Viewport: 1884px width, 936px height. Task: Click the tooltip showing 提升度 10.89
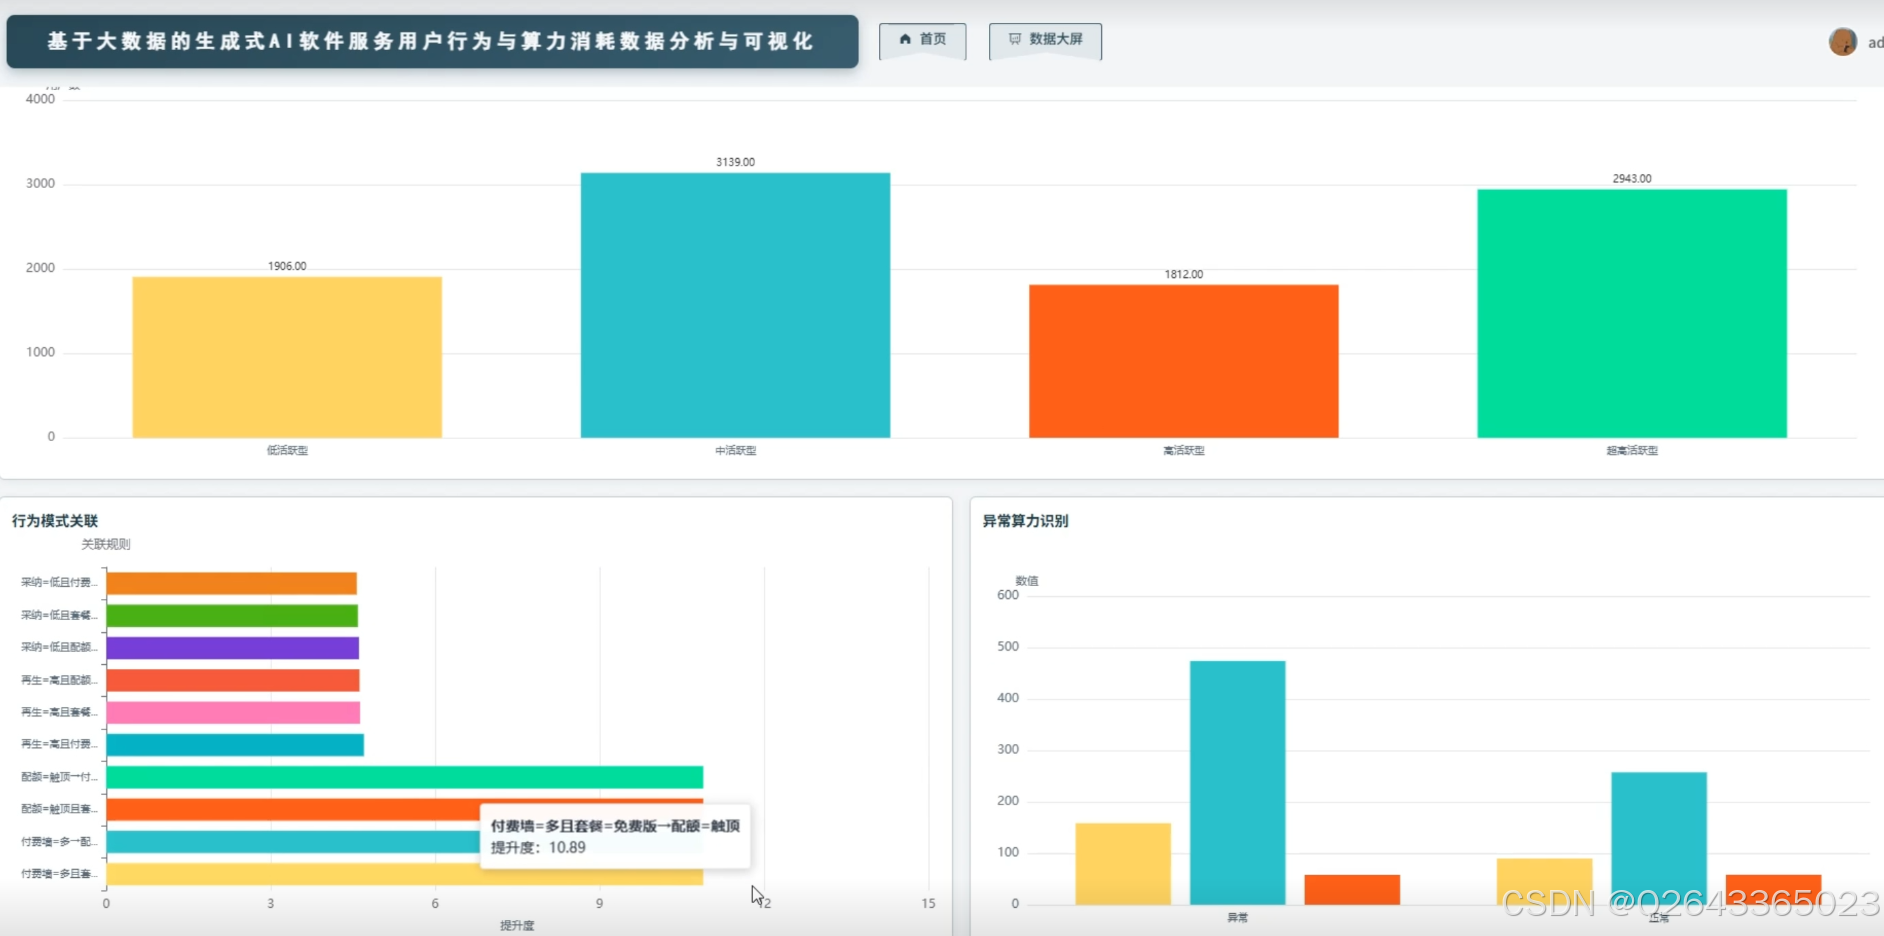[615, 837]
